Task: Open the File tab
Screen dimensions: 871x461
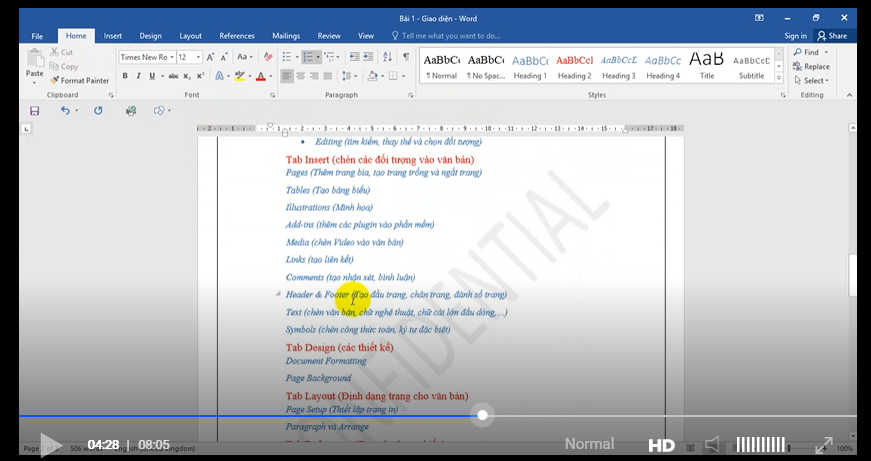Action: tap(37, 36)
